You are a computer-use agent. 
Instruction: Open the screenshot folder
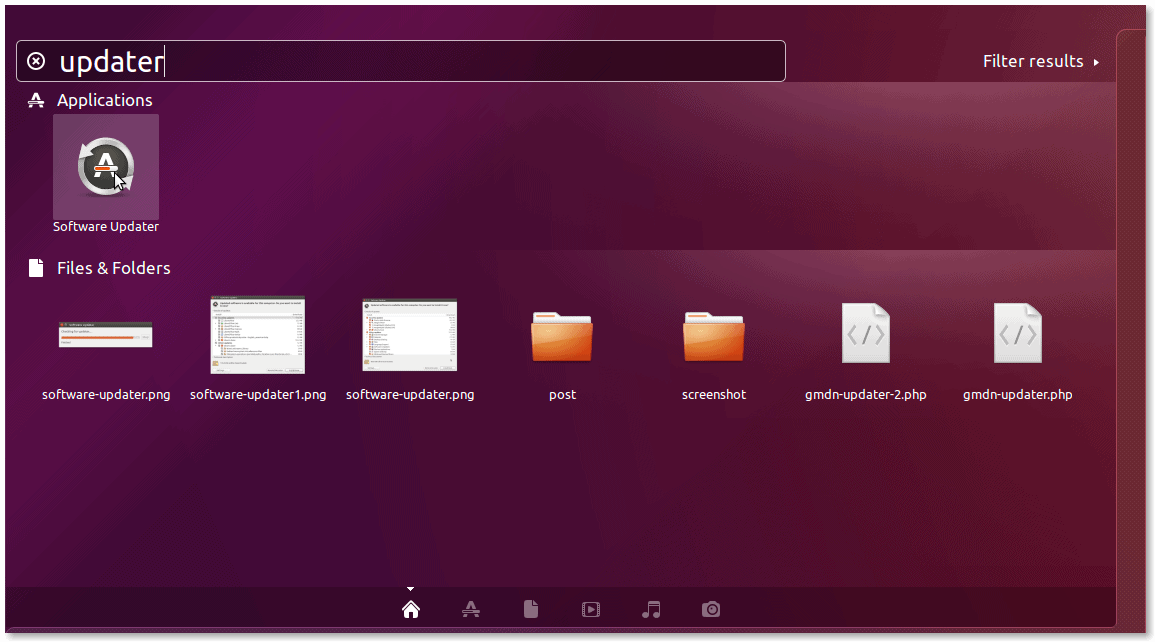click(x=714, y=336)
